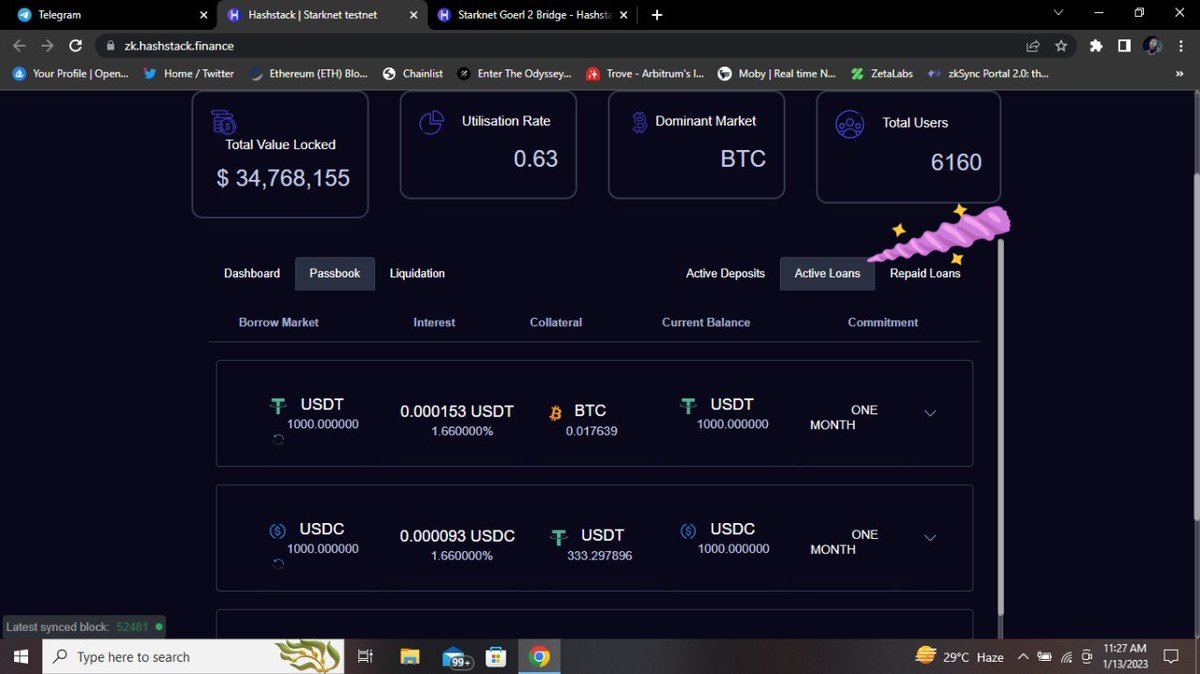
Task: Click USDC icon in second row Current Balance
Action: tap(688, 531)
